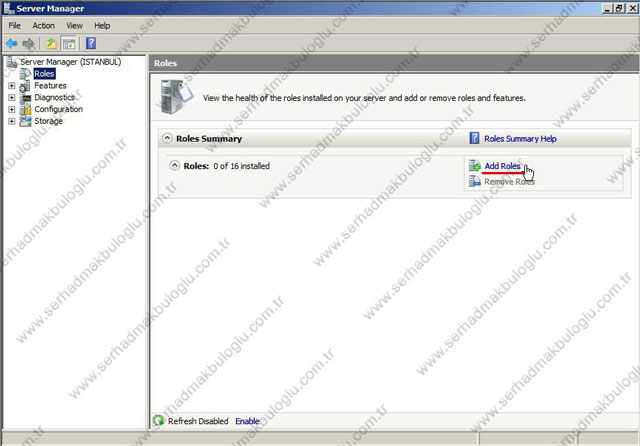Select the Storage tree item
This screenshot has height=446, width=640.
[x=48, y=121]
